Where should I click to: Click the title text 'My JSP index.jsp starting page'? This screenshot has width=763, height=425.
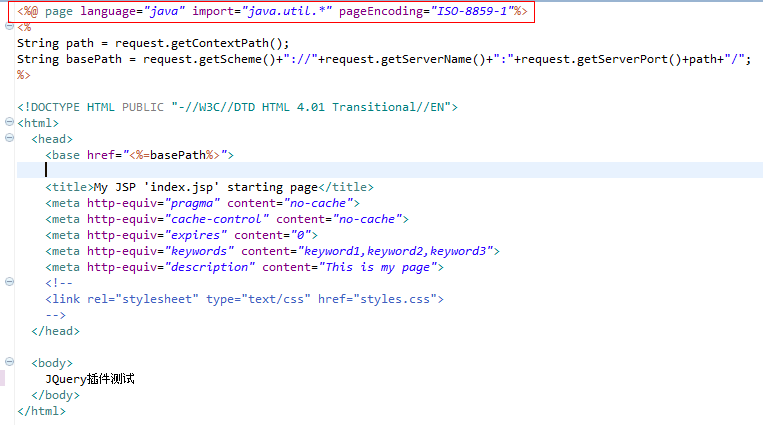(x=205, y=187)
